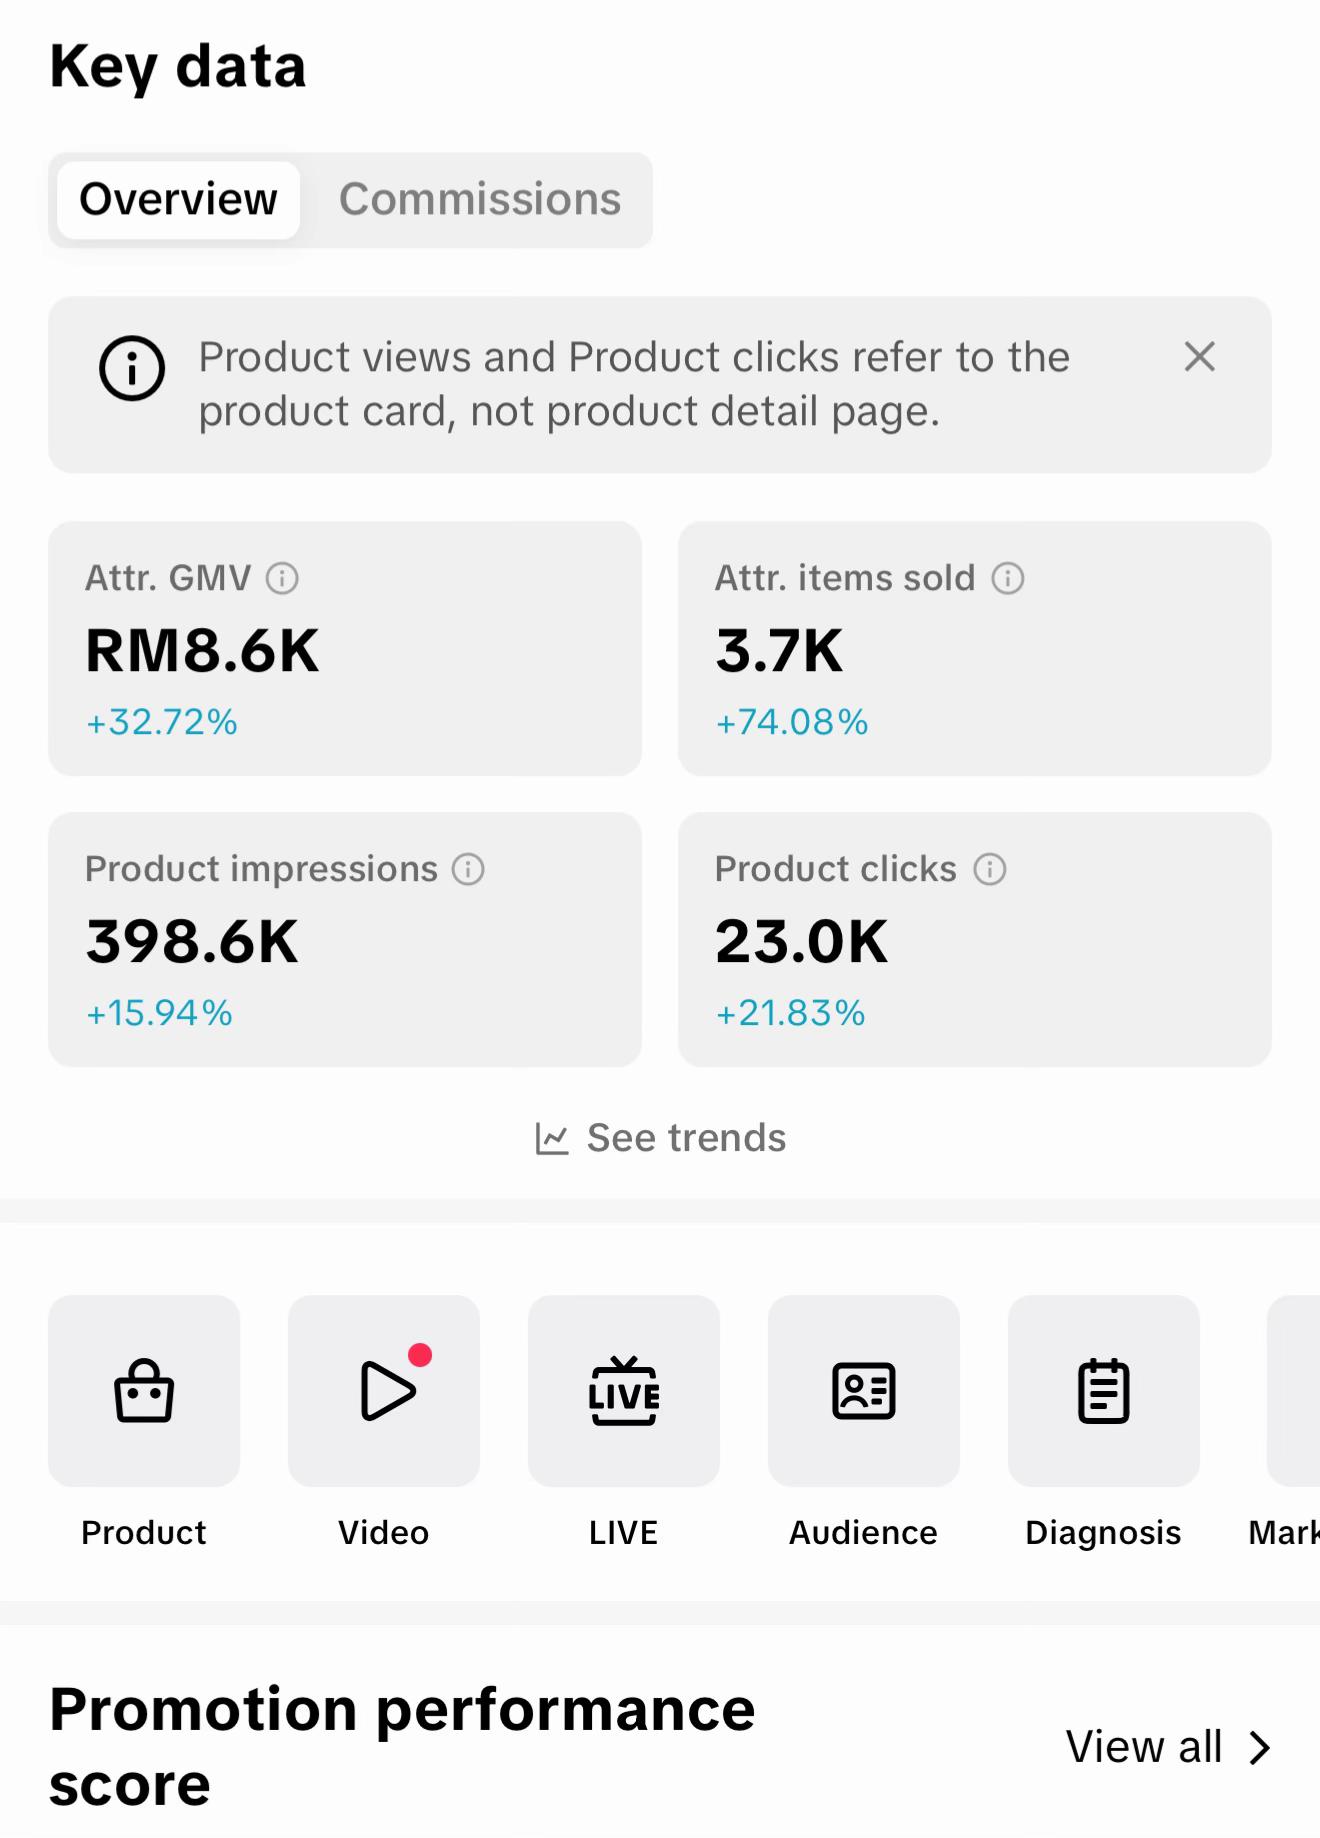
Task: Tap the info icon next to Attr. GMV
Action: pos(282,578)
